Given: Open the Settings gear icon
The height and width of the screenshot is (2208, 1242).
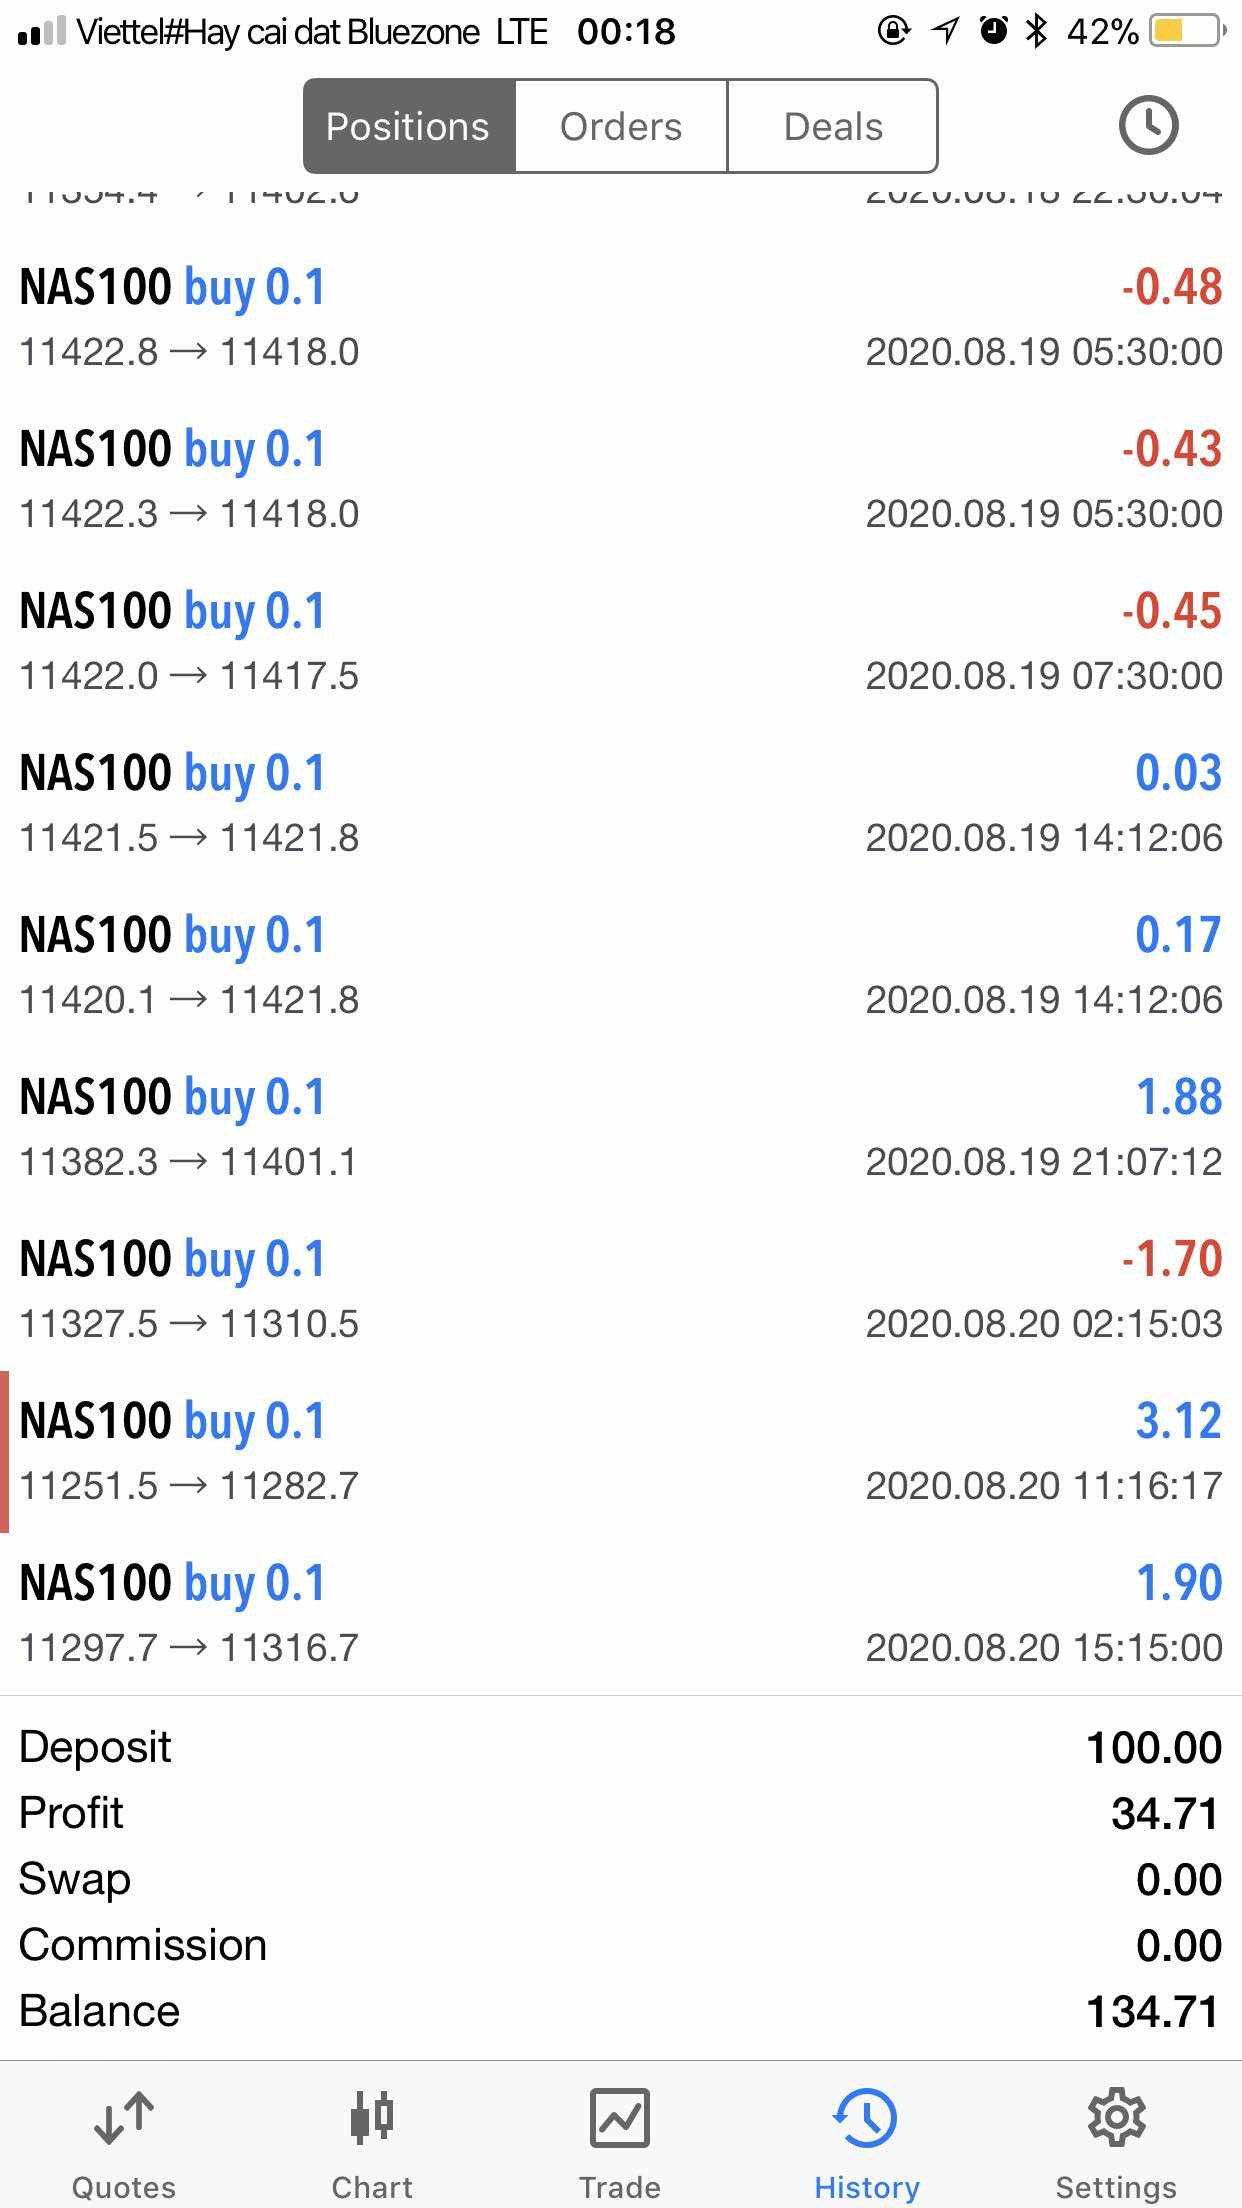Looking at the screenshot, I should (x=1116, y=2119).
